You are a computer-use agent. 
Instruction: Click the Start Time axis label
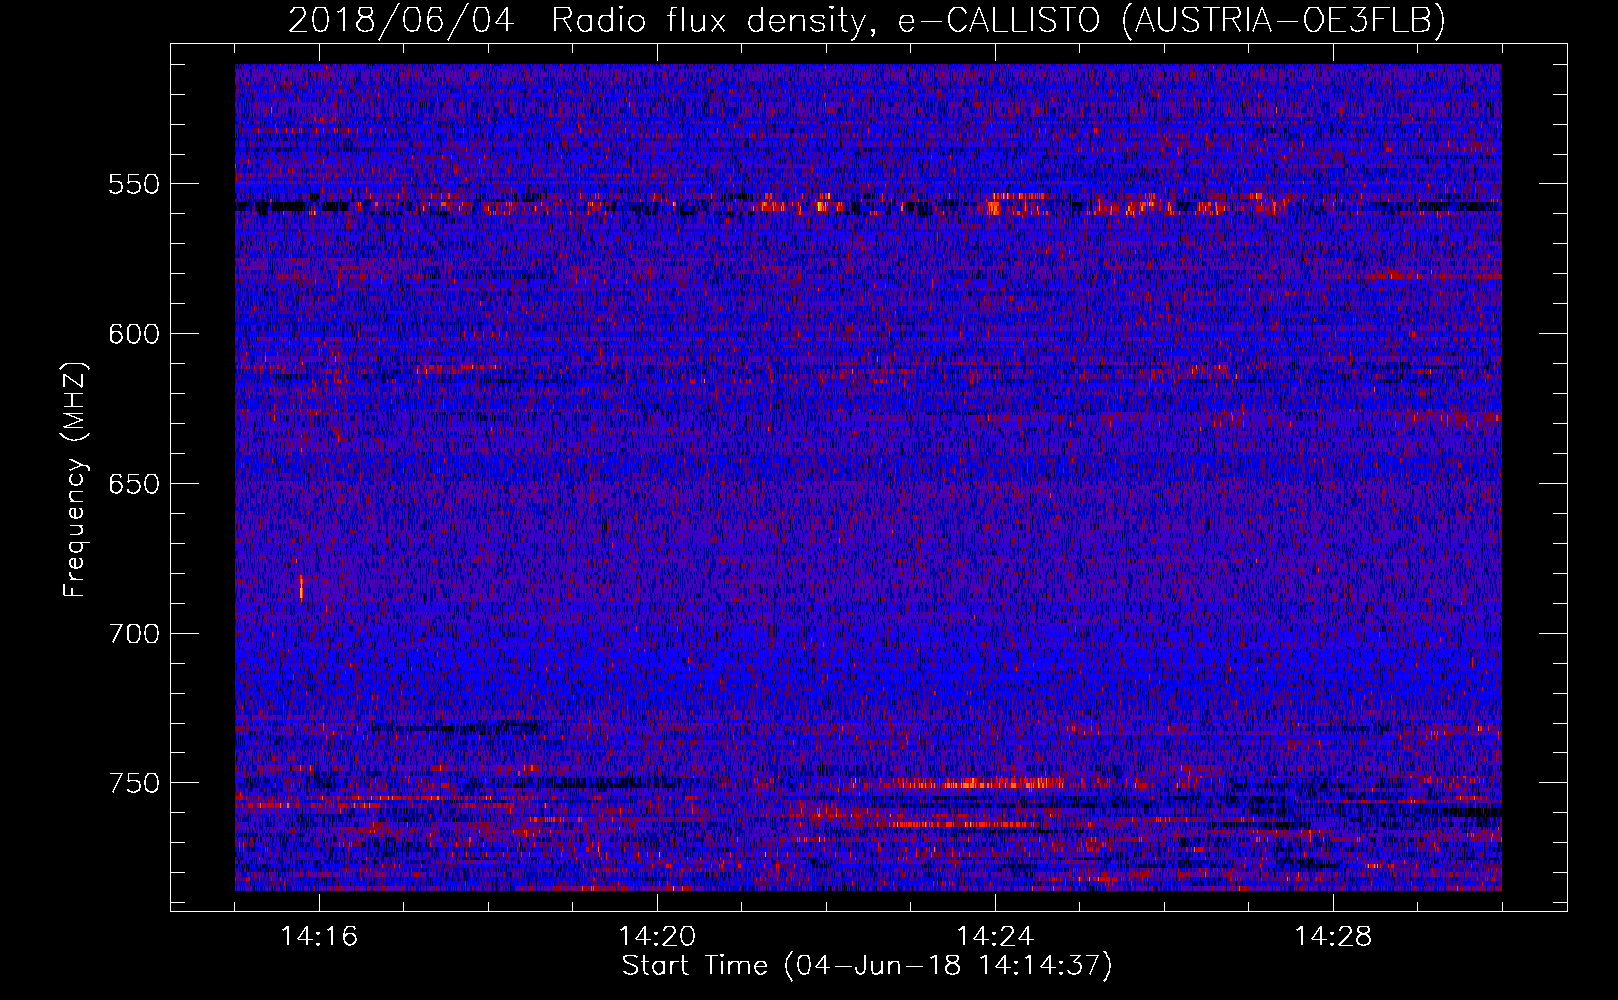pyautogui.click(x=867, y=966)
